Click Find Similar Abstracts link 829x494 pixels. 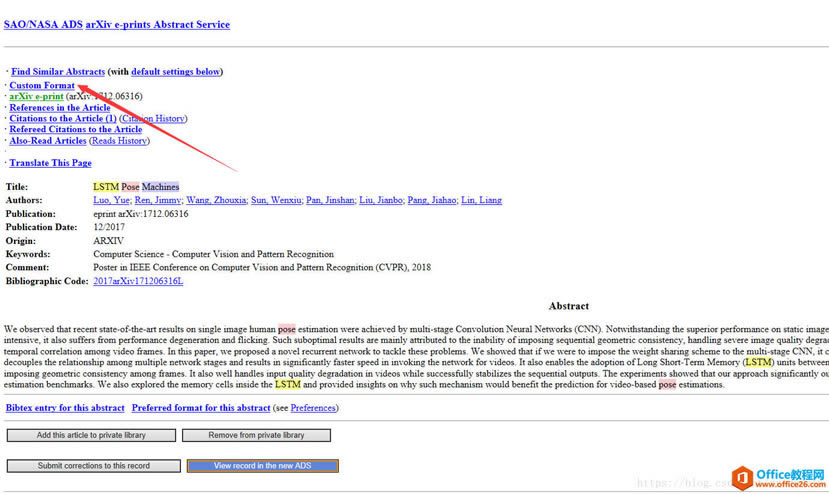tap(58, 71)
